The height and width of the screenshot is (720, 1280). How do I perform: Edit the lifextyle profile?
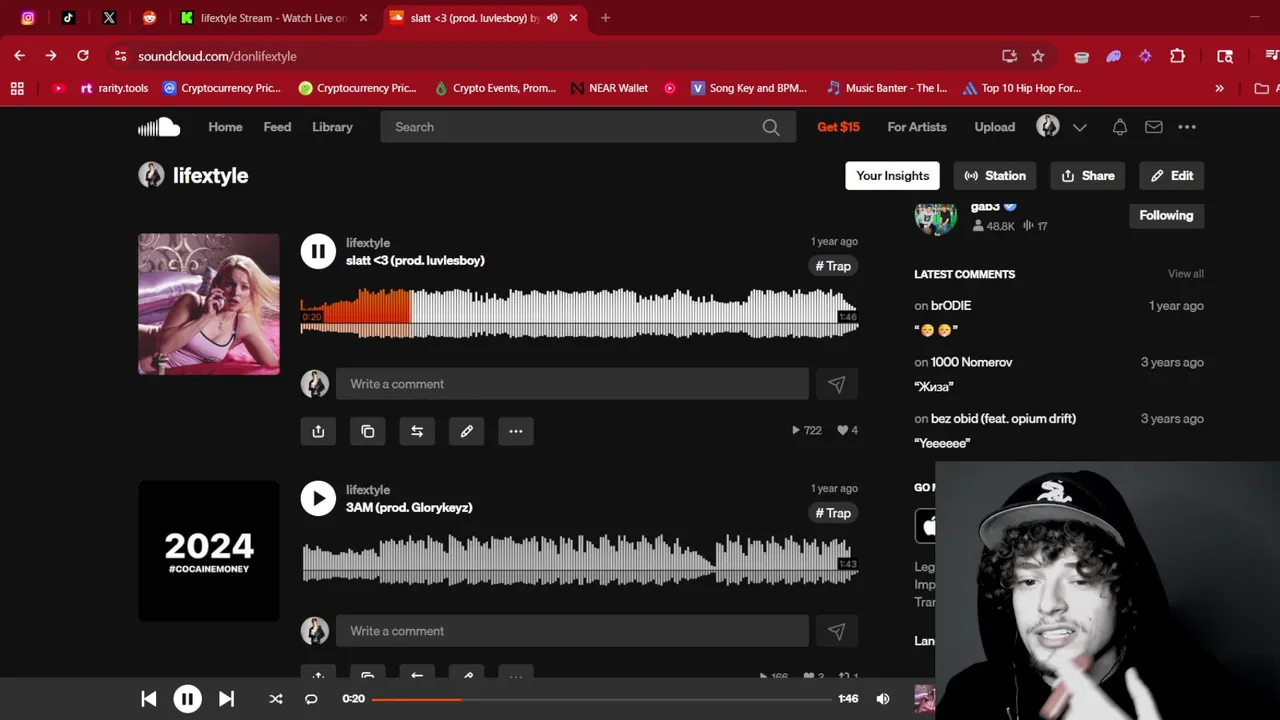pos(1171,175)
